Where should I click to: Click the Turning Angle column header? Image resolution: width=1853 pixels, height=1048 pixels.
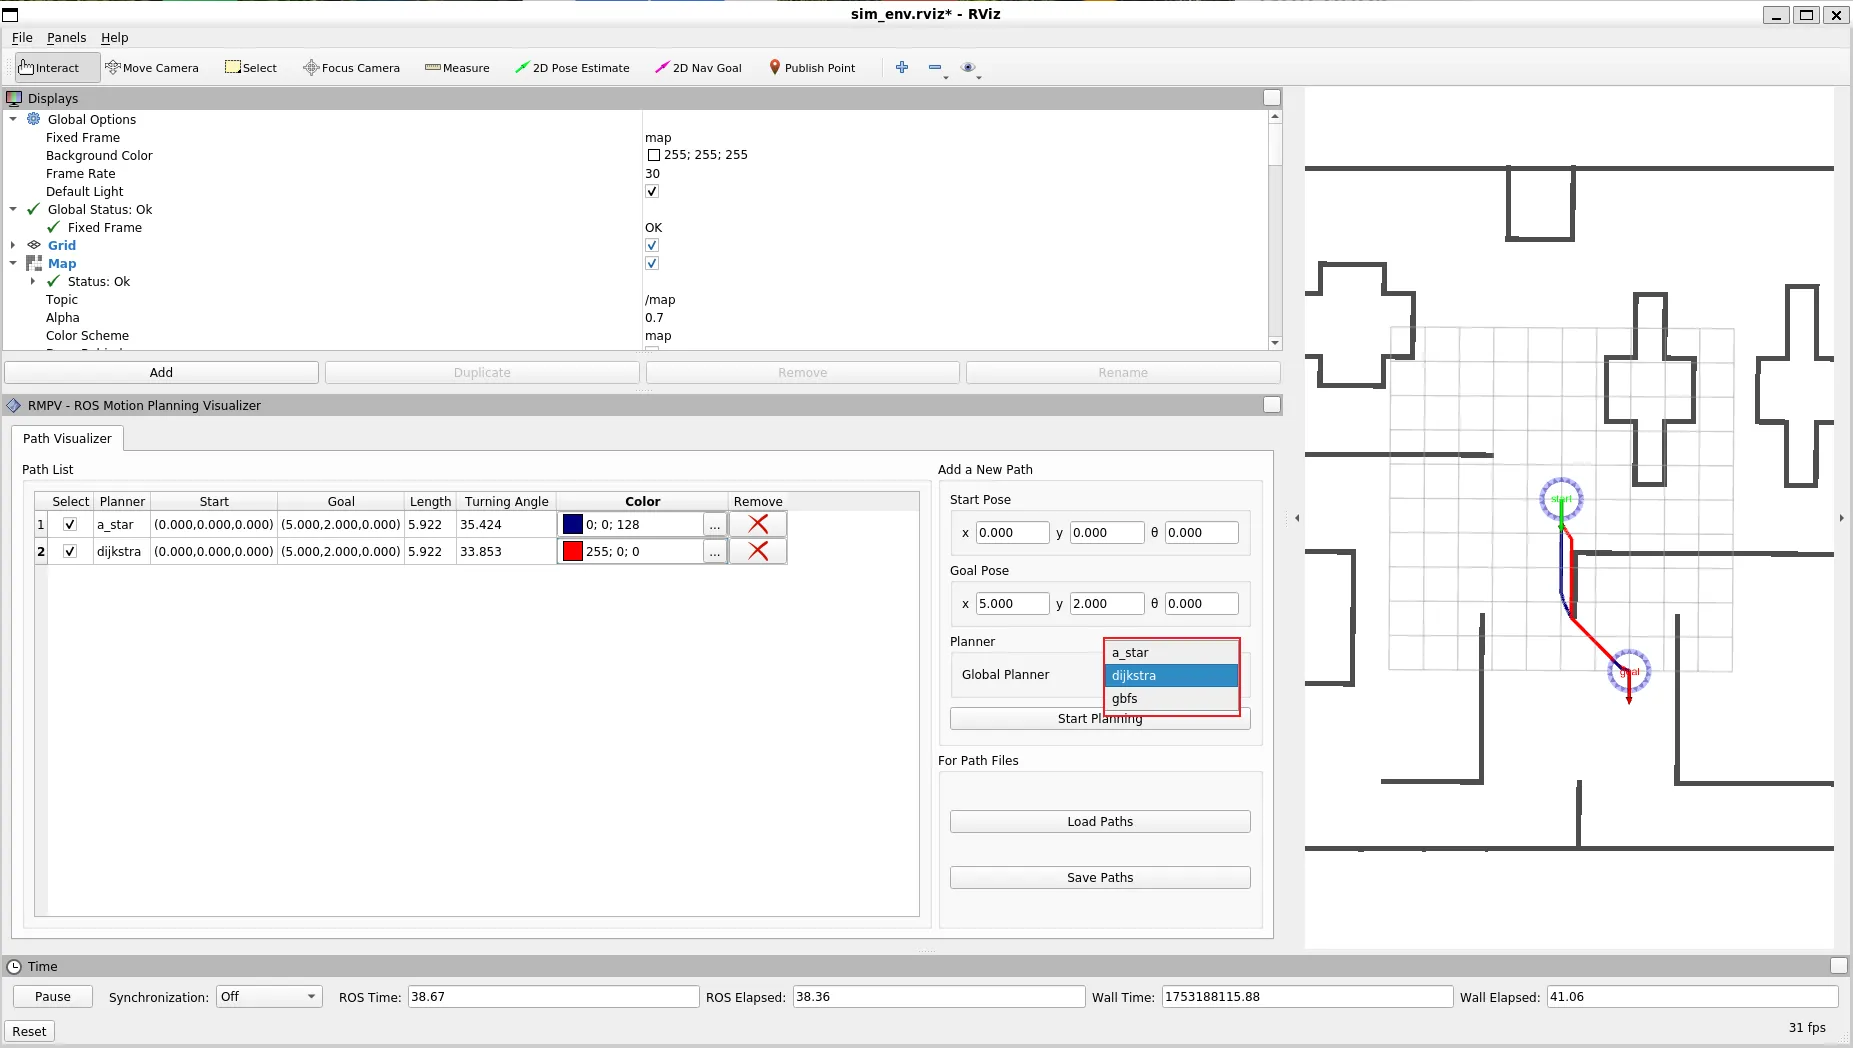coord(506,501)
